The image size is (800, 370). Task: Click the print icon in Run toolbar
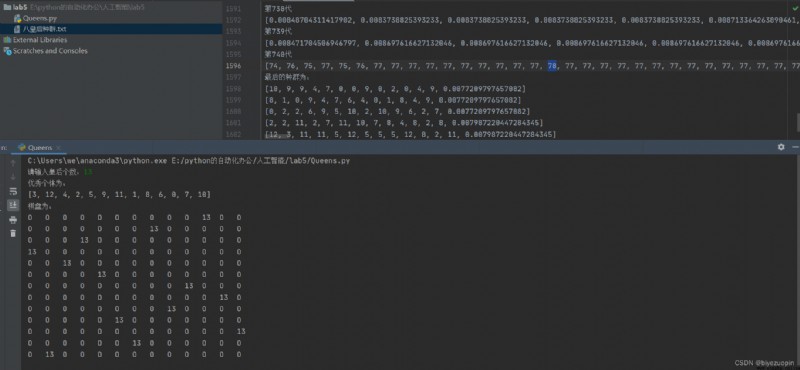tap(13, 220)
